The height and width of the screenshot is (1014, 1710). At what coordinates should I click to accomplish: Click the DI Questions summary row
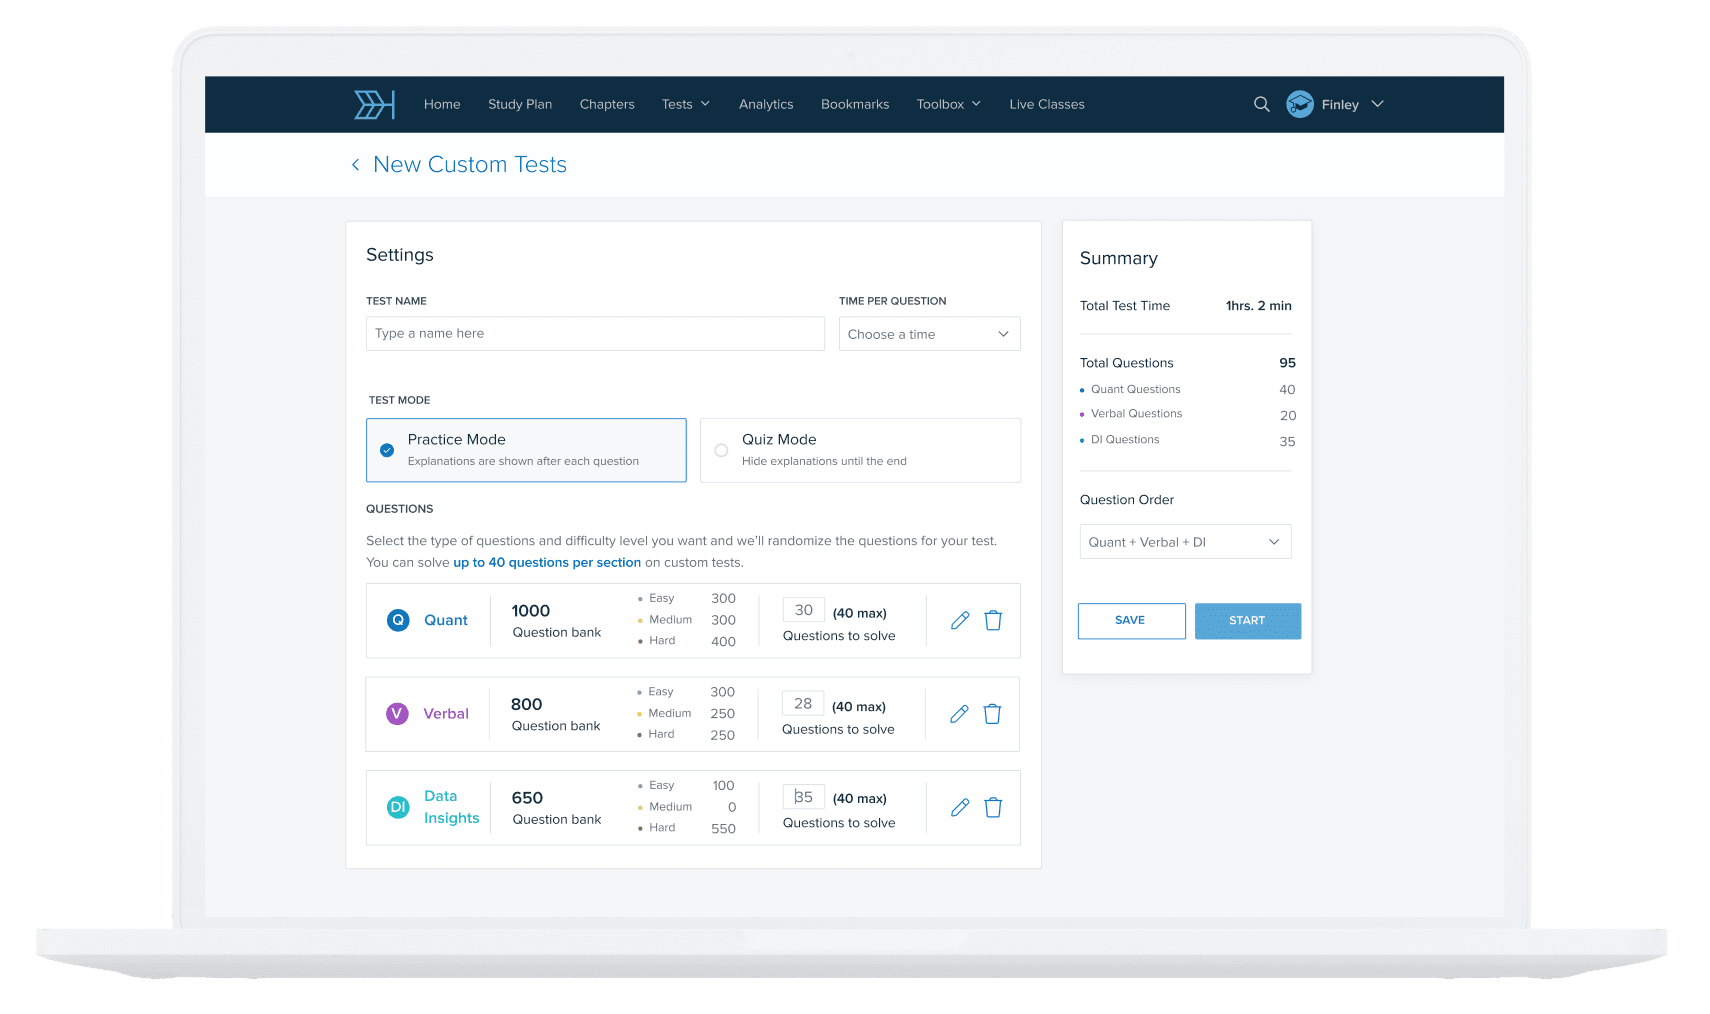click(1187, 440)
